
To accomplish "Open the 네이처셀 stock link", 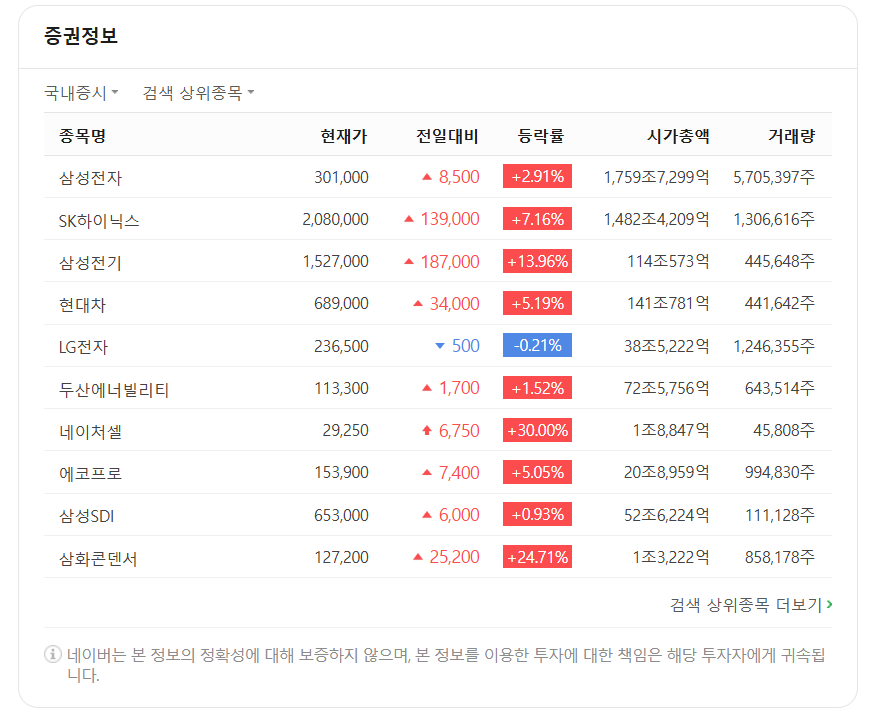I will (x=90, y=431).
